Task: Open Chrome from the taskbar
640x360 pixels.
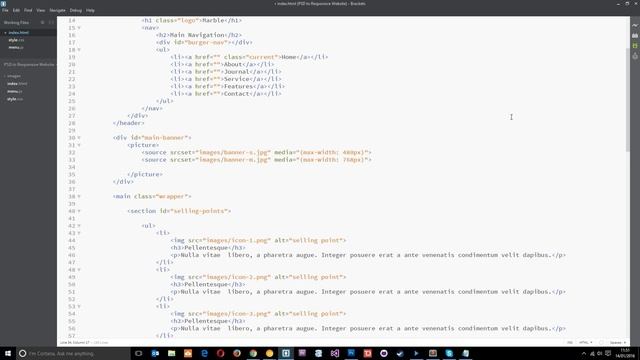Action: point(253,353)
